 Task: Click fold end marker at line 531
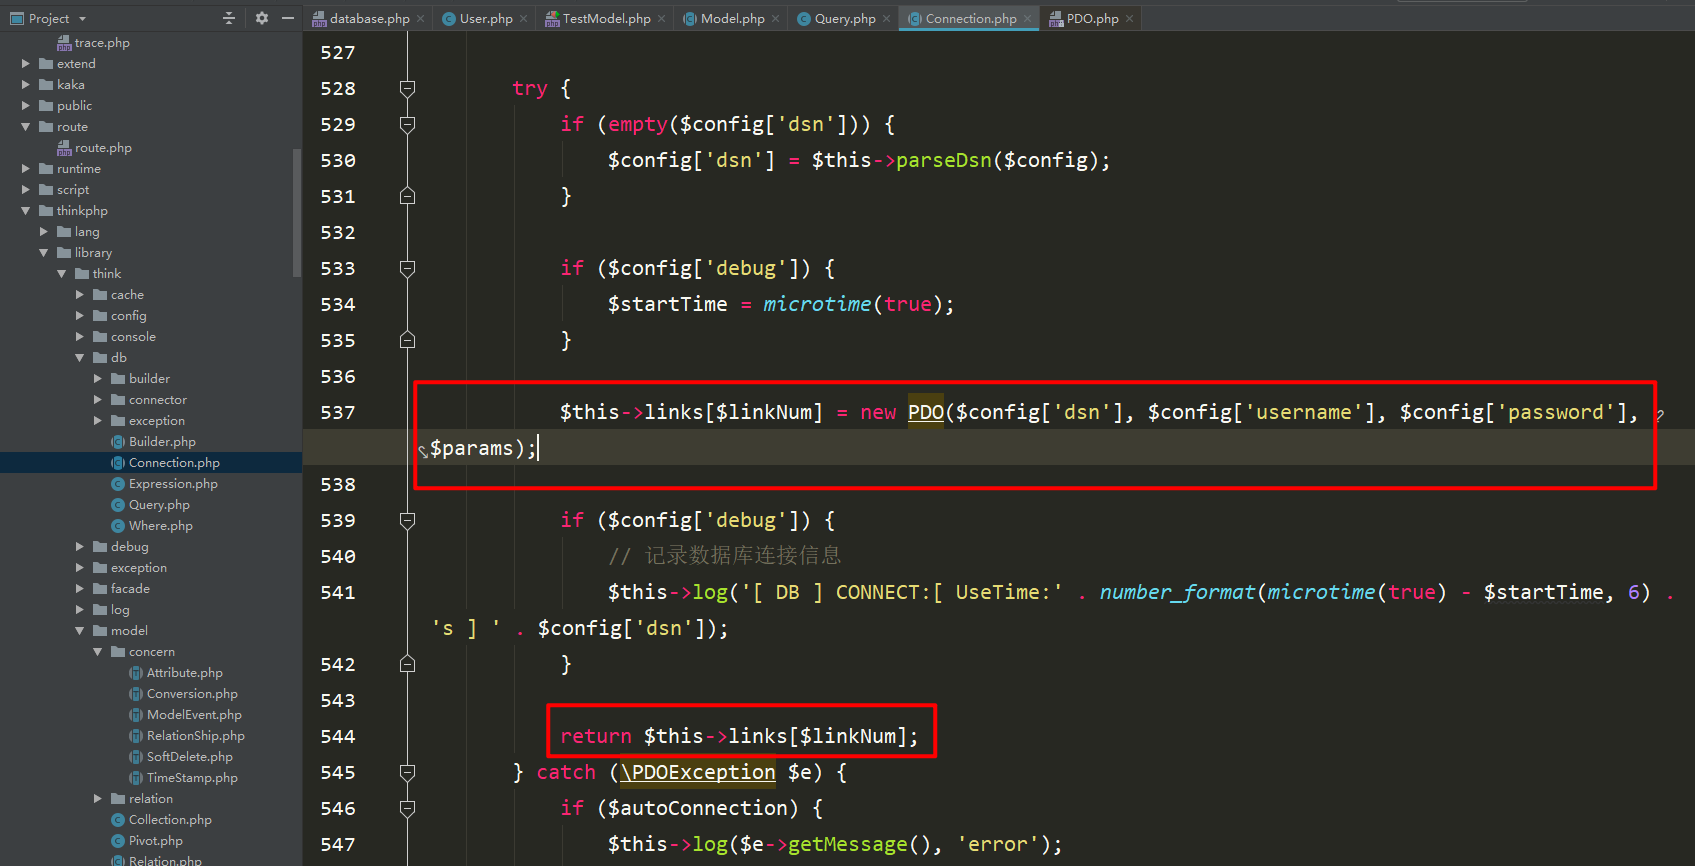point(407,196)
